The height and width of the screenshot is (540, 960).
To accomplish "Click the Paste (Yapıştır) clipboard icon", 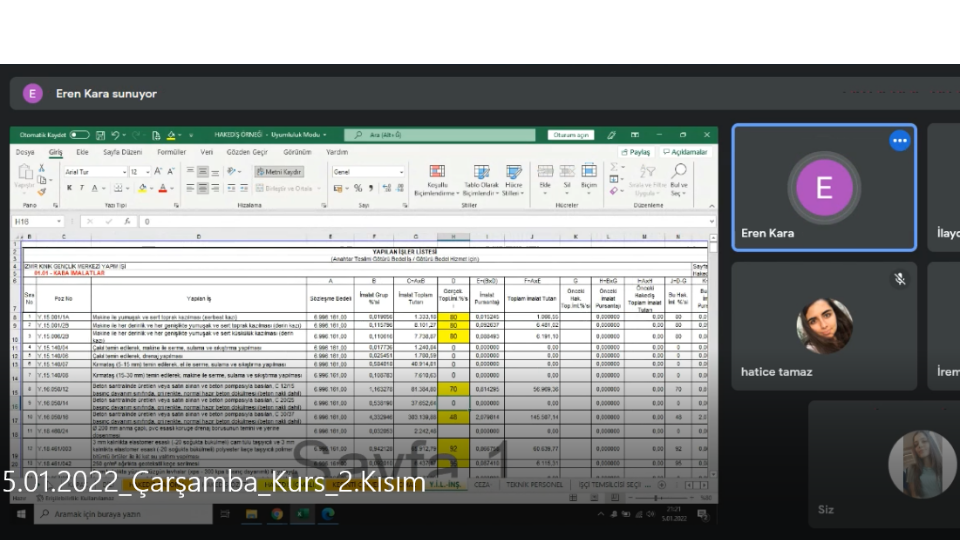I will [x=24, y=171].
